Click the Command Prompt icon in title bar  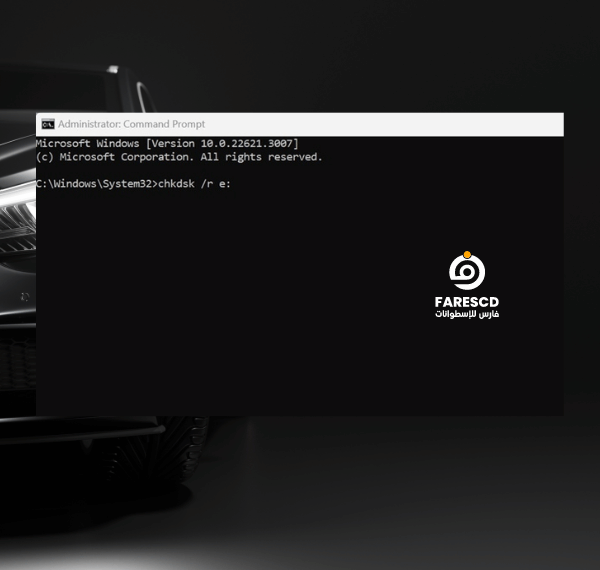coord(48,124)
